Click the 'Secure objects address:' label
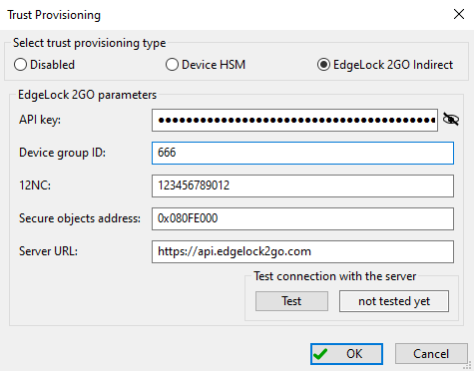 80,218
